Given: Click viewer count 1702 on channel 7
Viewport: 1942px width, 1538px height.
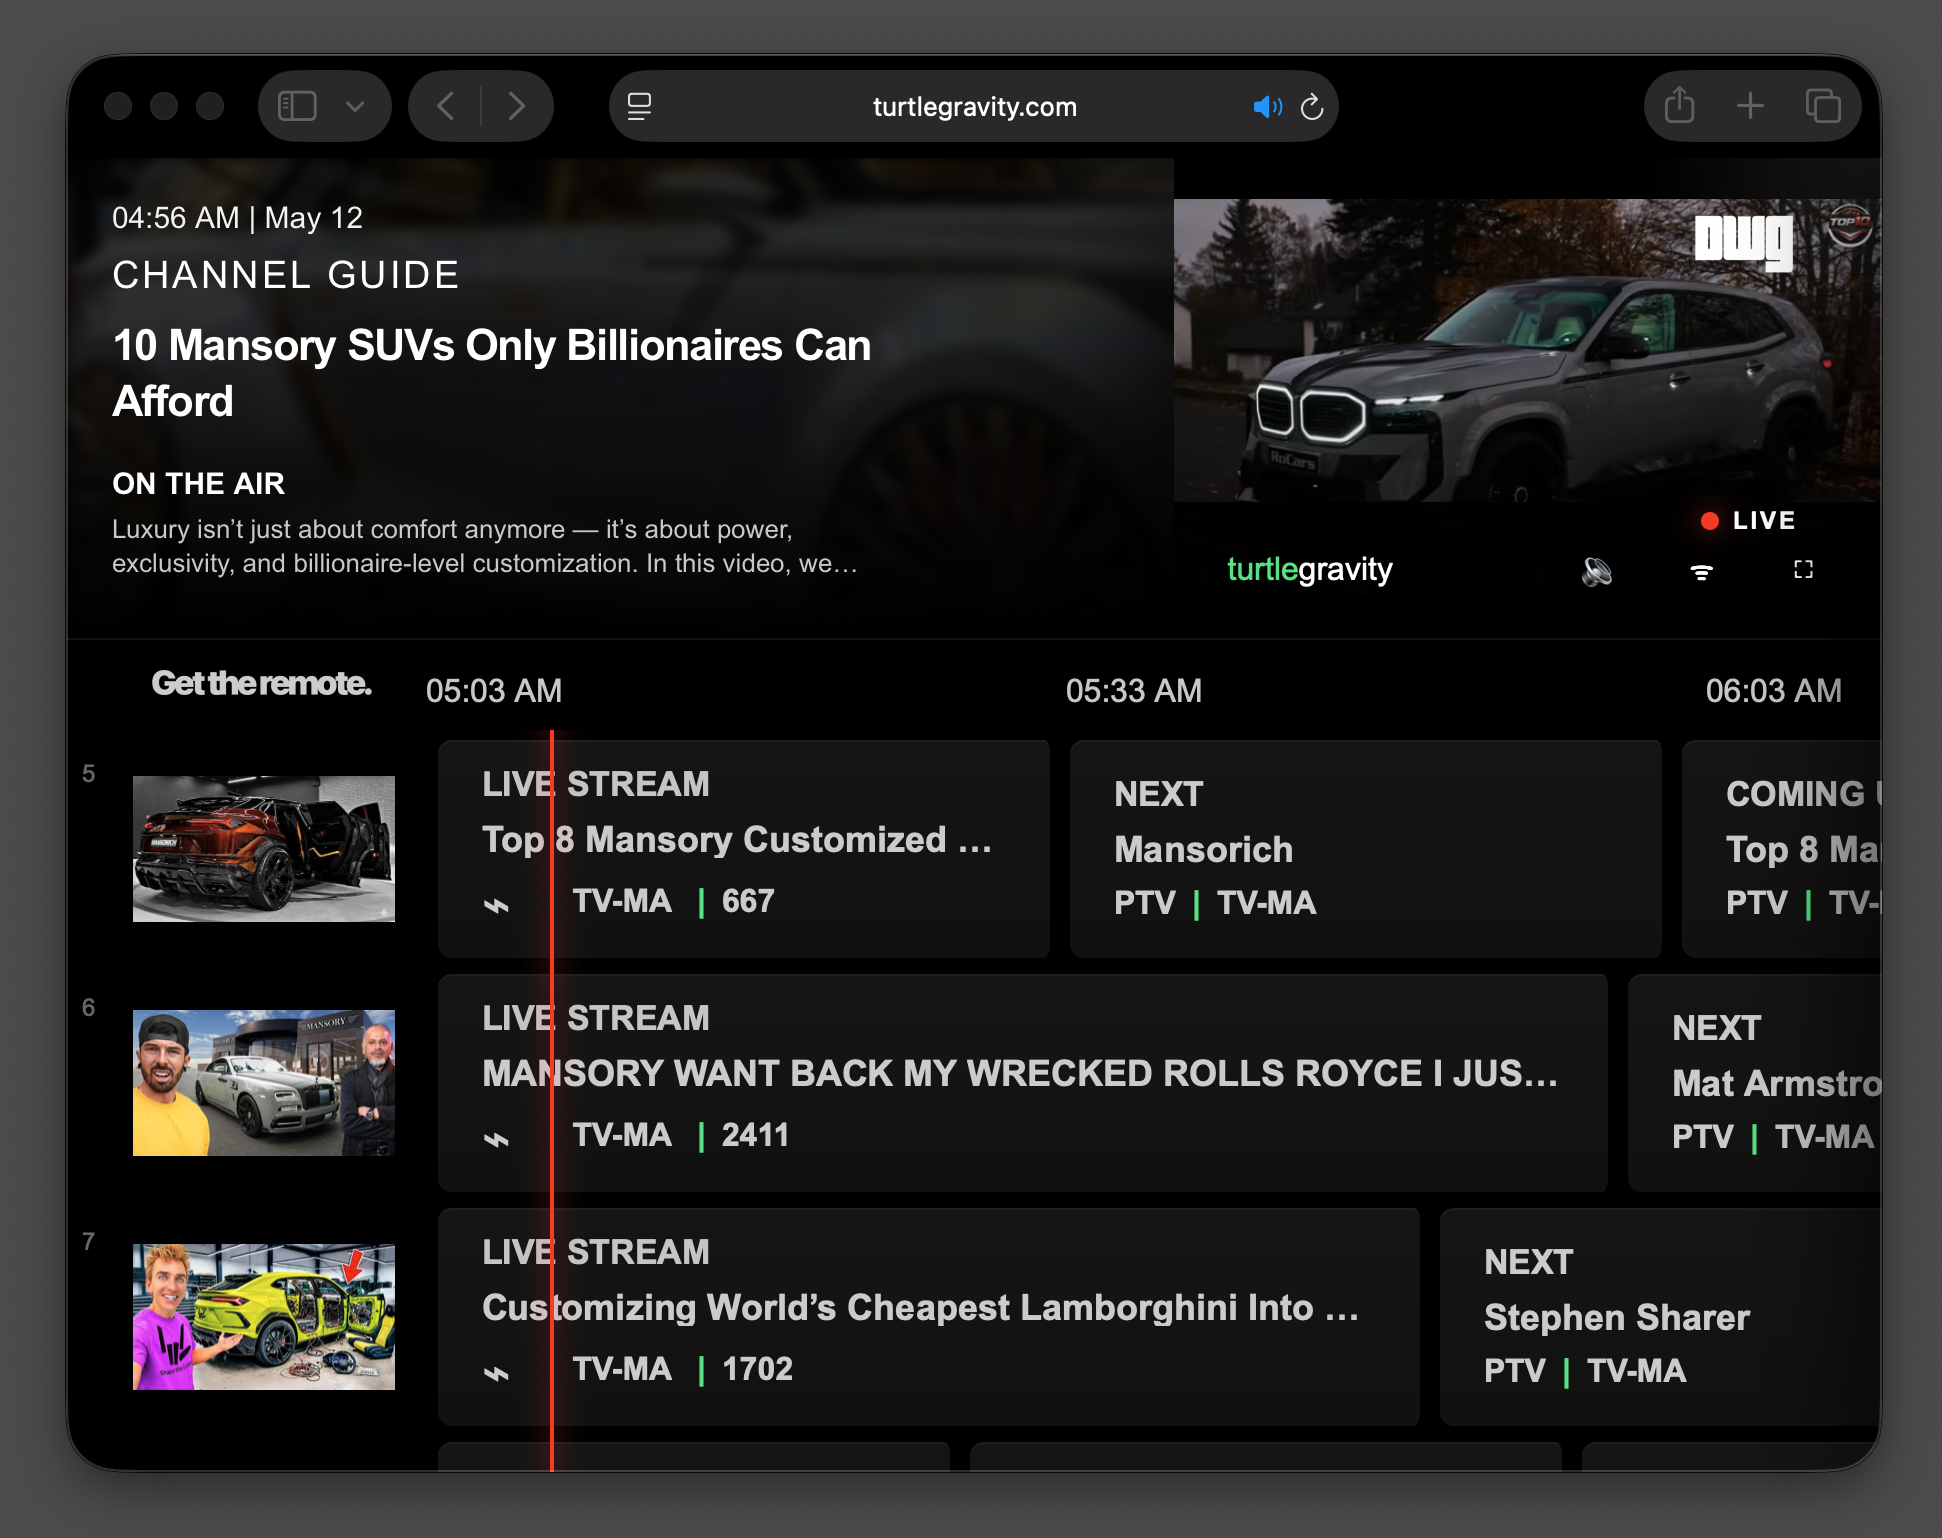Looking at the screenshot, I should pyautogui.click(x=757, y=1369).
